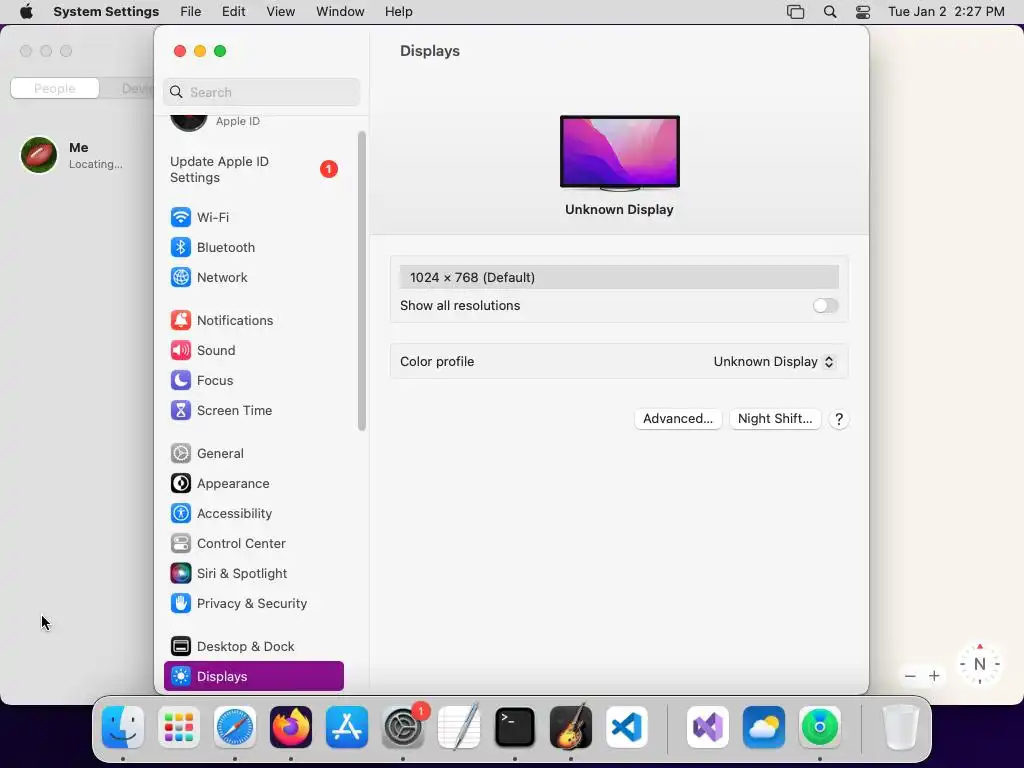Click the Advanced... button
This screenshot has width=1024, height=768.
[x=678, y=419]
